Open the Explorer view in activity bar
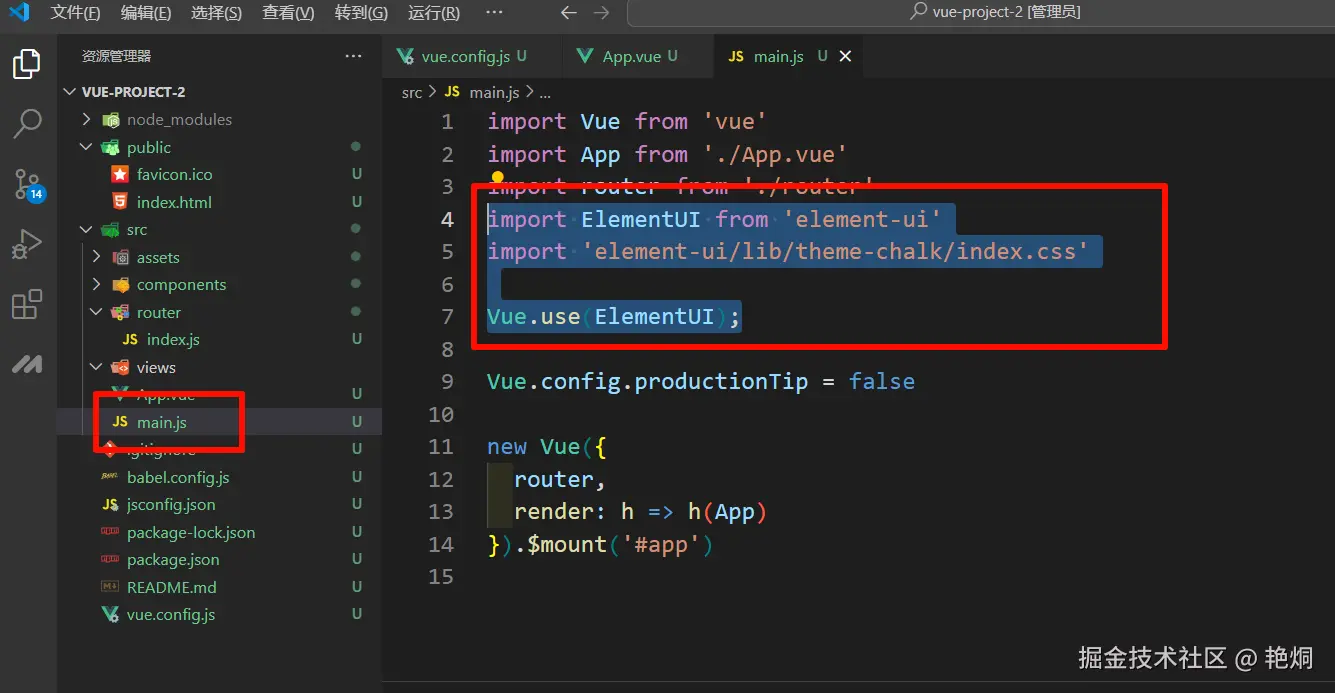Viewport: 1335px width, 693px height. (x=27, y=64)
